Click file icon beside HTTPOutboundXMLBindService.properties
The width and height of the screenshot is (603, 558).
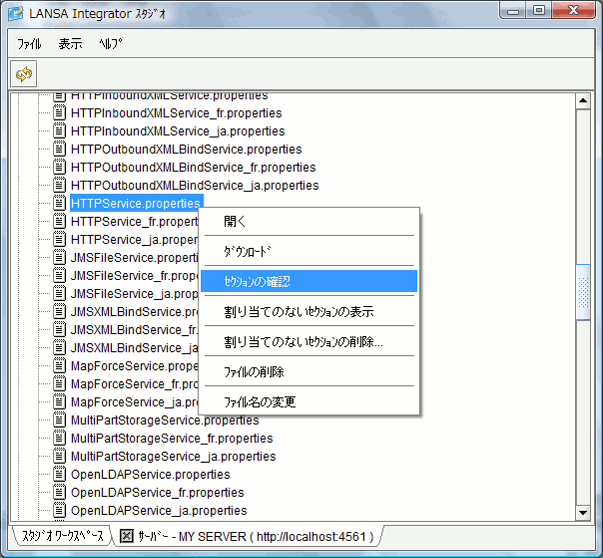pyautogui.click(x=59, y=149)
